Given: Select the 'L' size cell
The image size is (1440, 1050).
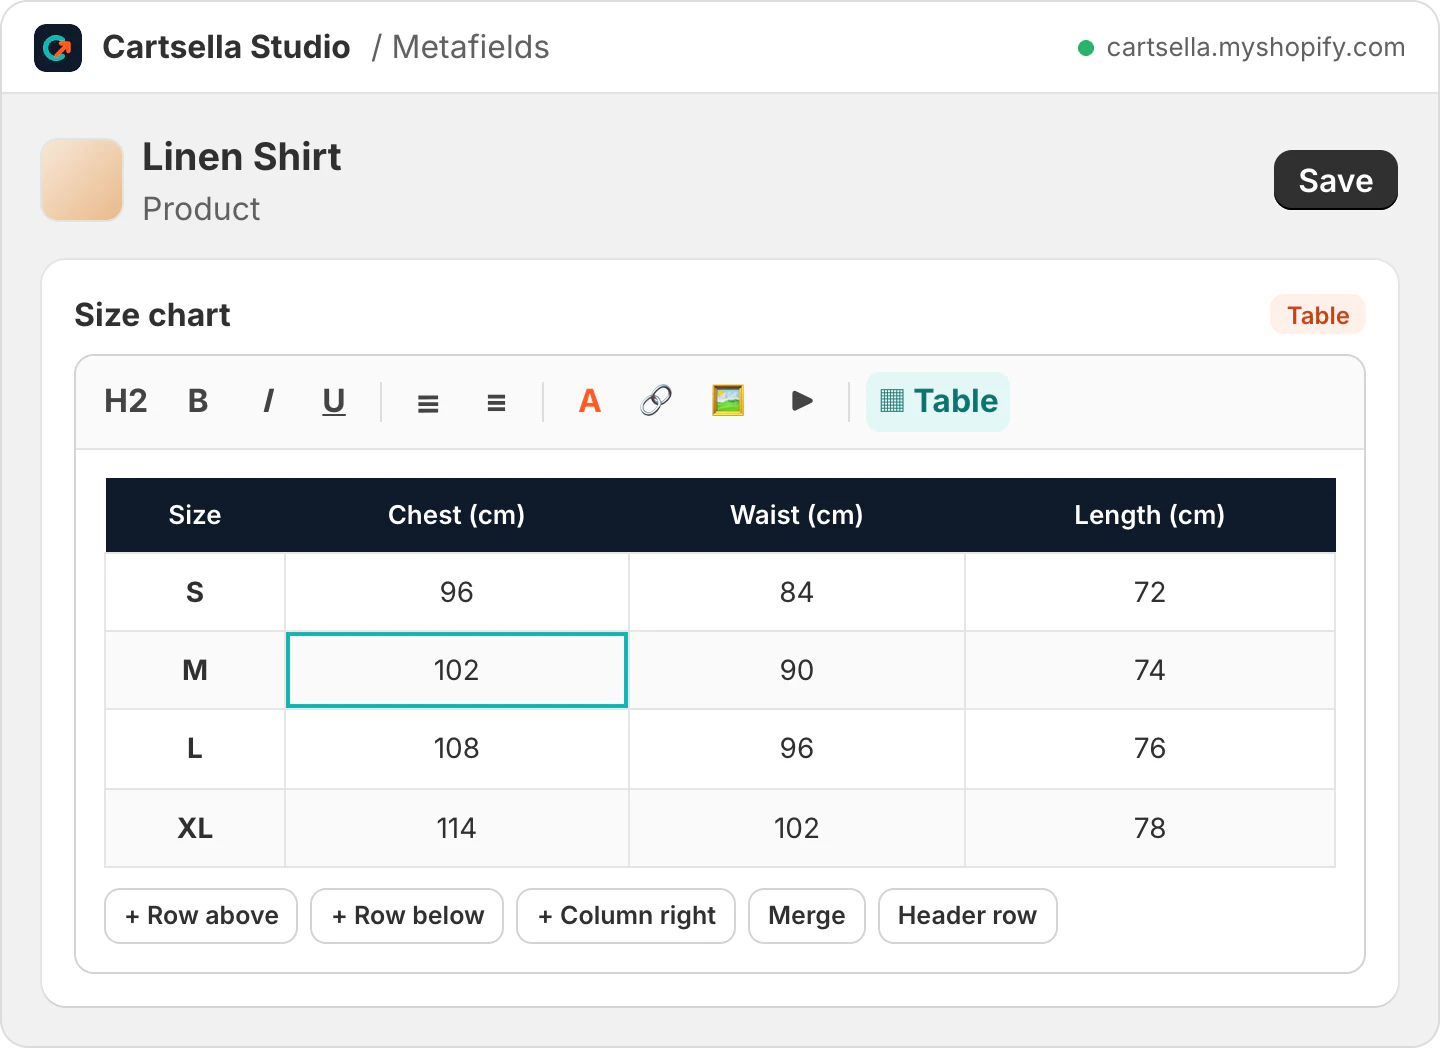Looking at the screenshot, I should pyautogui.click(x=195, y=748).
